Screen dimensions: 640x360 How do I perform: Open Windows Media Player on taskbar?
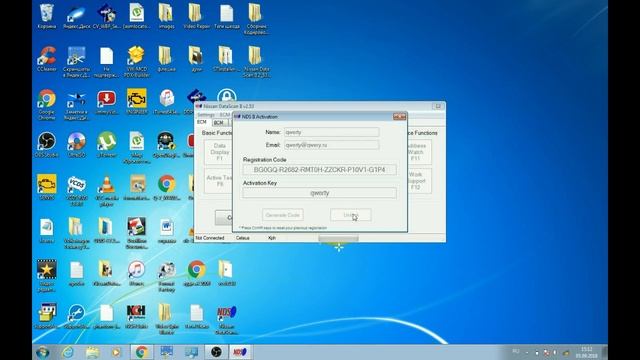(x=116, y=352)
